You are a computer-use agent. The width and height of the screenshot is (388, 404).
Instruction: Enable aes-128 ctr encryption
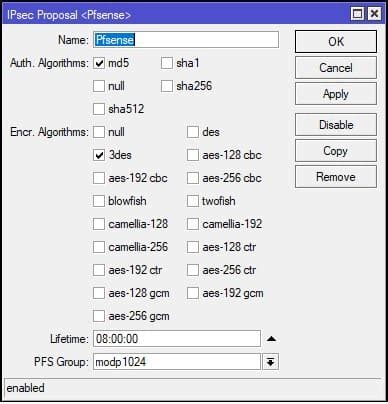click(x=193, y=247)
